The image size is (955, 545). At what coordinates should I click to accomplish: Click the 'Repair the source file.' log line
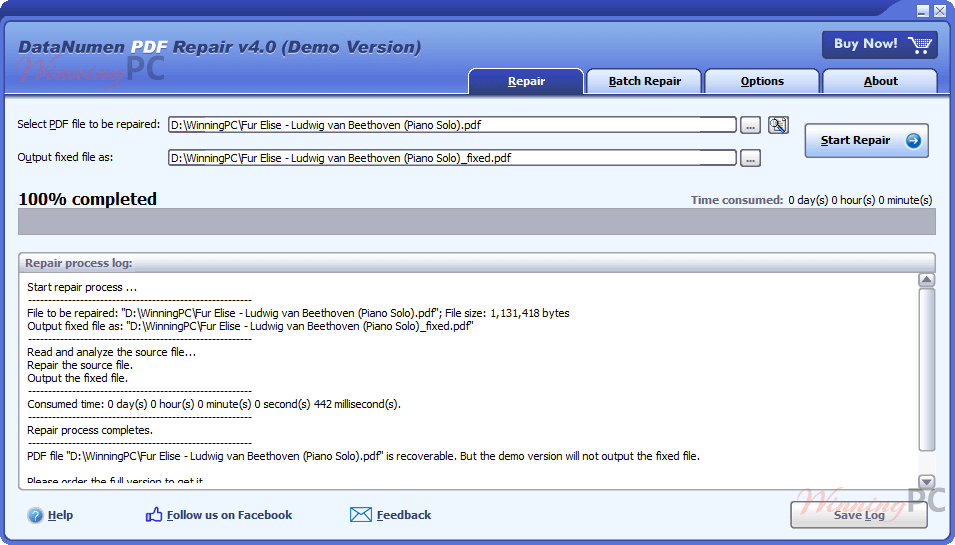click(80, 365)
